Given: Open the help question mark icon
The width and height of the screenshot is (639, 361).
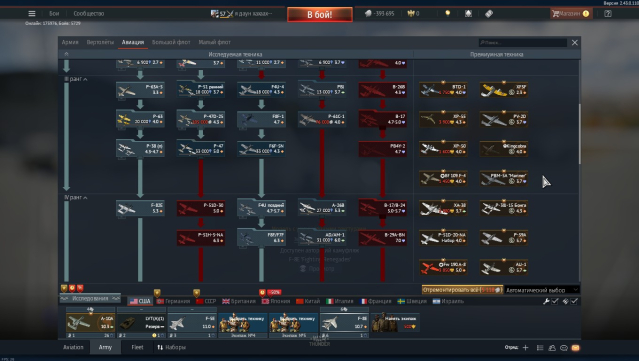Looking at the screenshot, I should click(x=608, y=13).
